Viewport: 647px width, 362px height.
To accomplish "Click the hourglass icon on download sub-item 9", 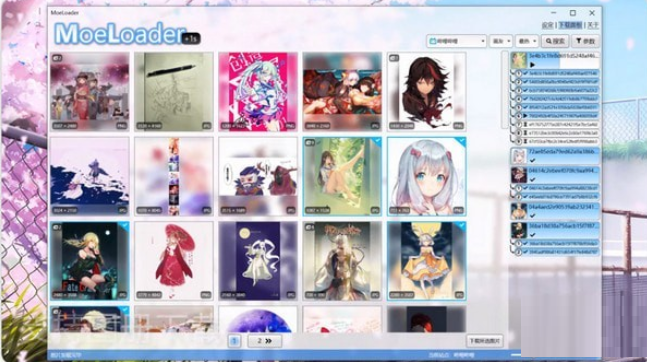I will click(525, 142).
